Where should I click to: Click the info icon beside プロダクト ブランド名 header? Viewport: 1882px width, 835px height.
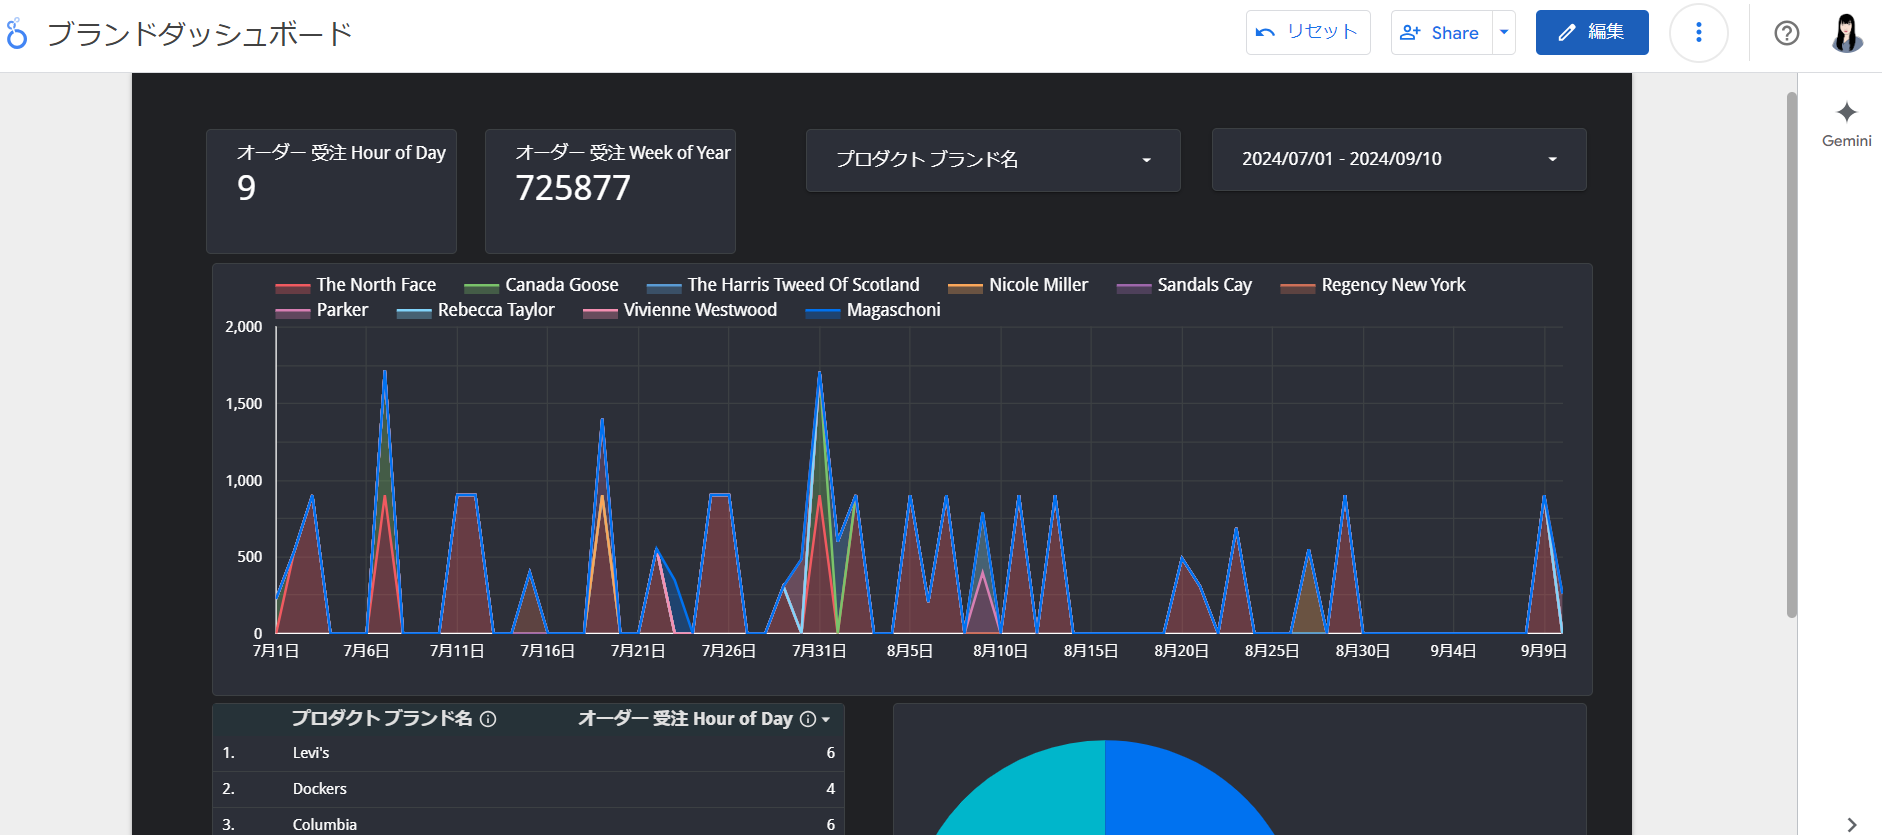(488, 719)
